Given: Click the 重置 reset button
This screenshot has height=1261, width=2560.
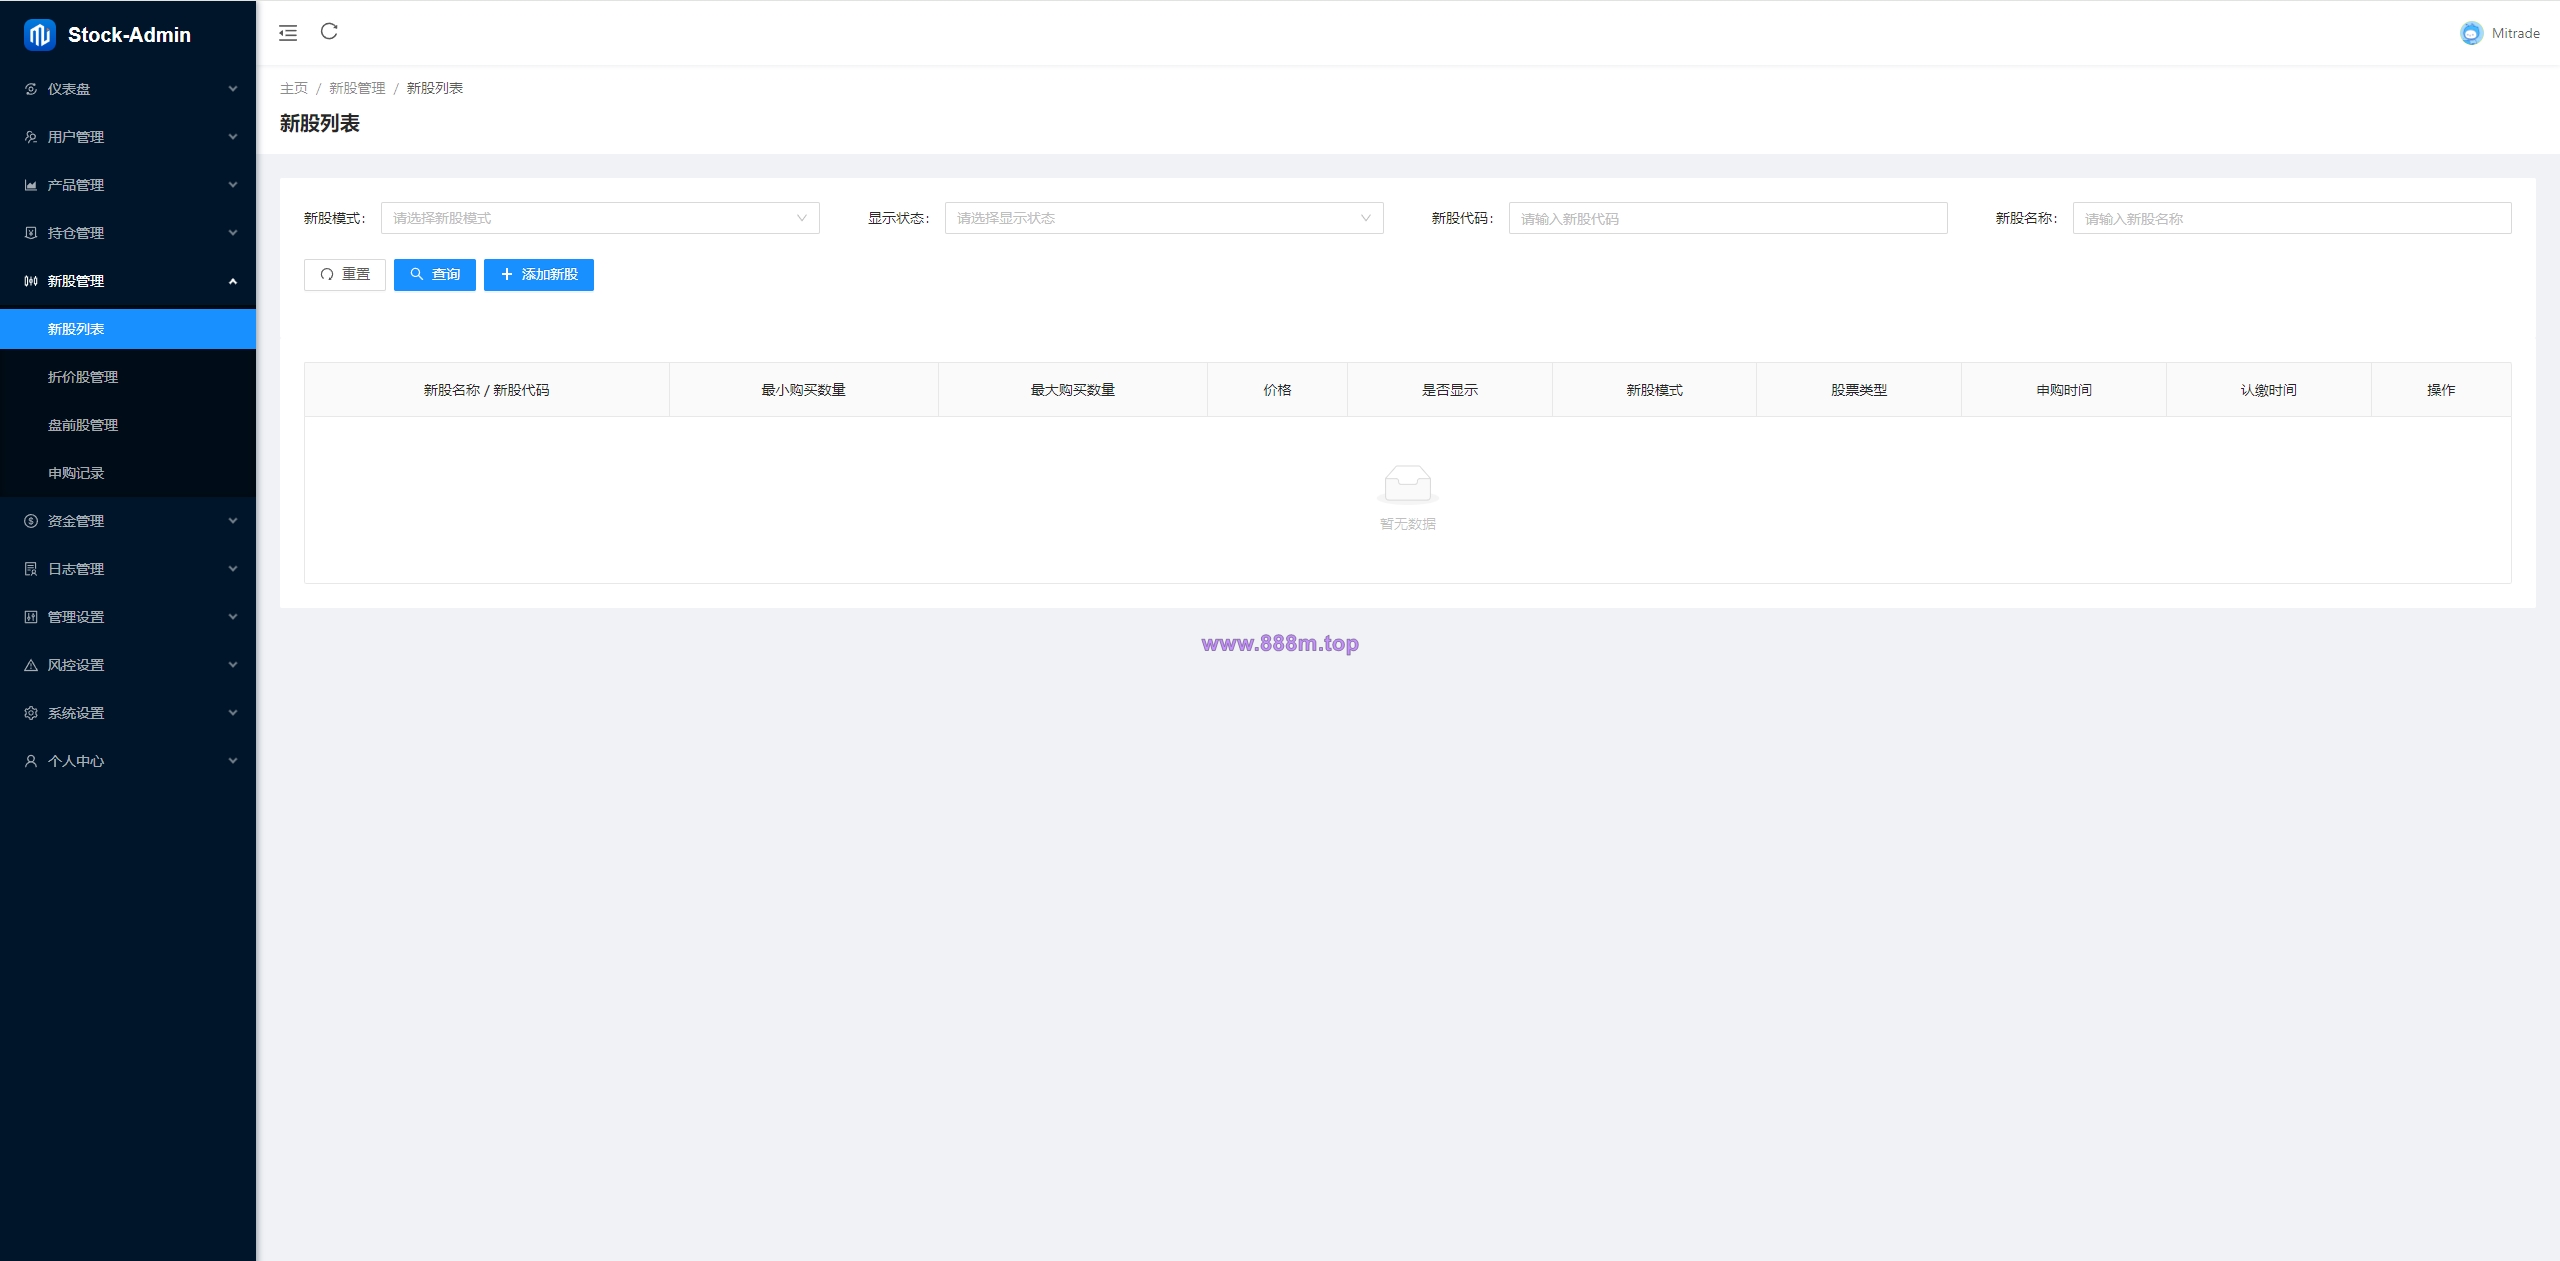Looking at the screenshot, I should (x=345, y=275).
